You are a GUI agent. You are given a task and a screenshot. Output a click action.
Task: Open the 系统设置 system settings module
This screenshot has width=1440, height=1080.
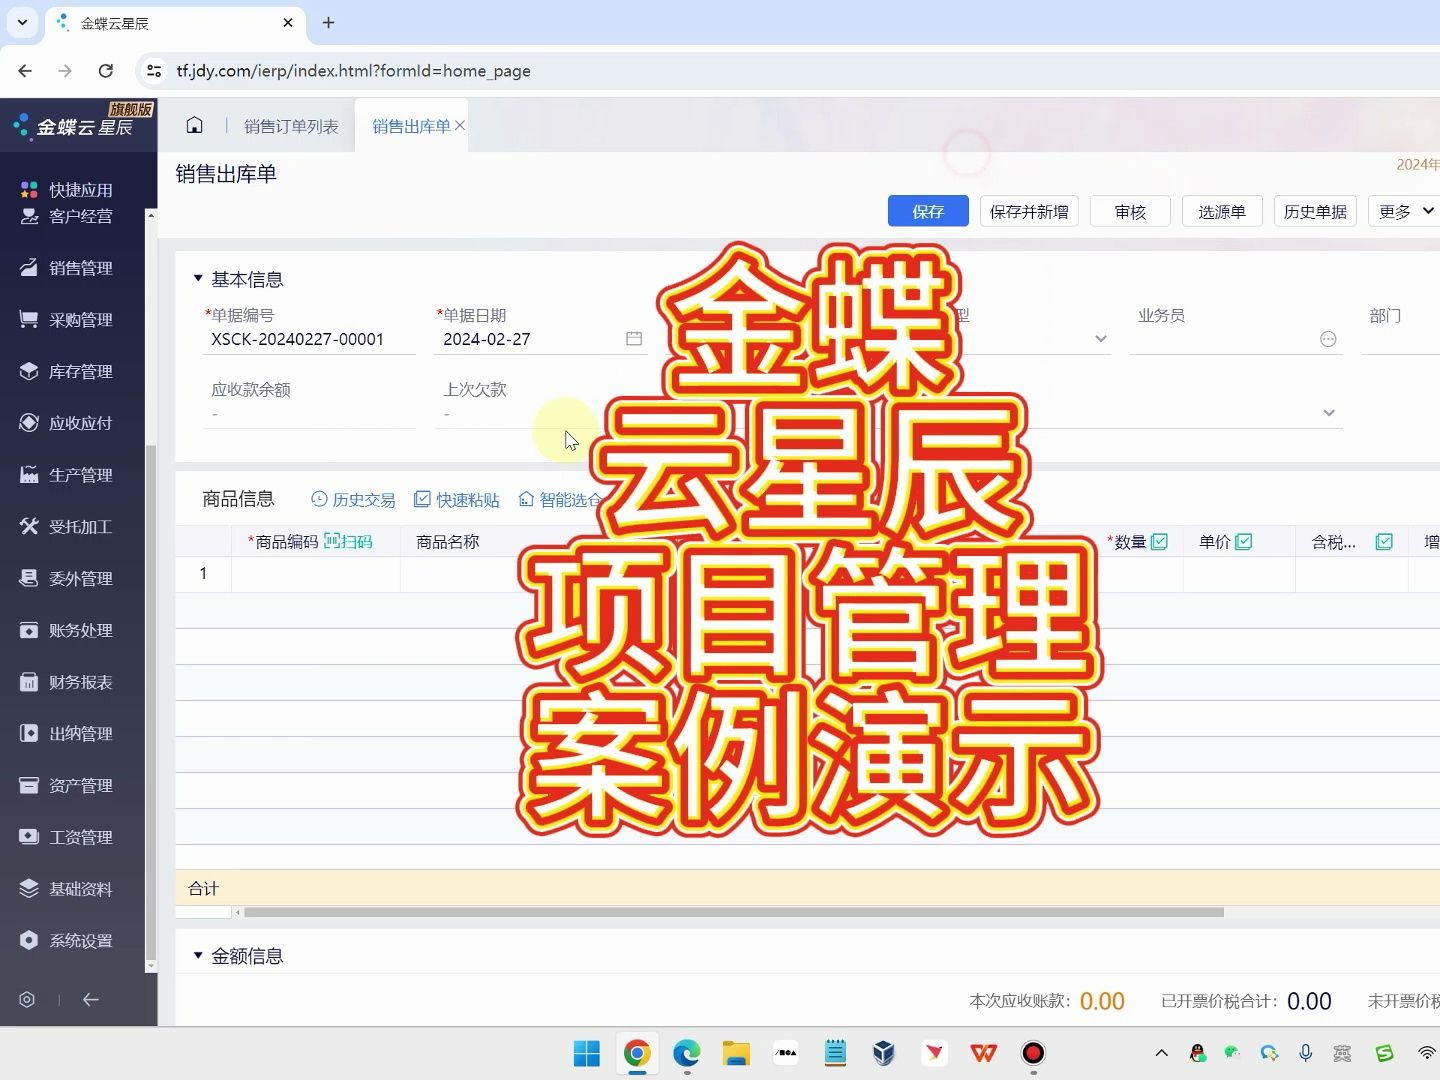pyautogui.click(x=68, y=941)
